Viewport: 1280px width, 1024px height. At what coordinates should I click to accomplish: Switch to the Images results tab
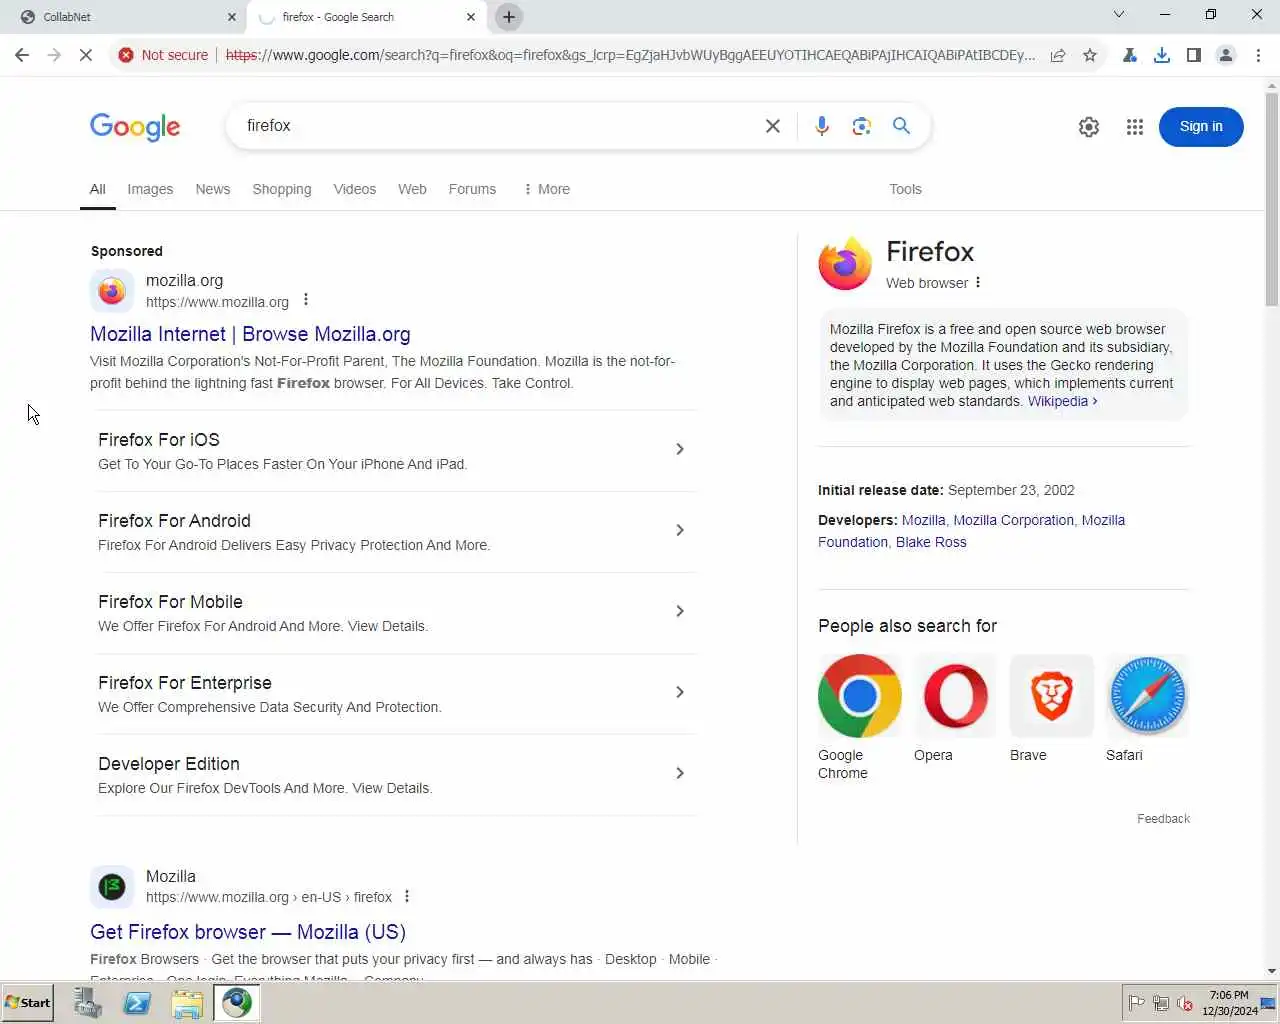click(150, 189)
